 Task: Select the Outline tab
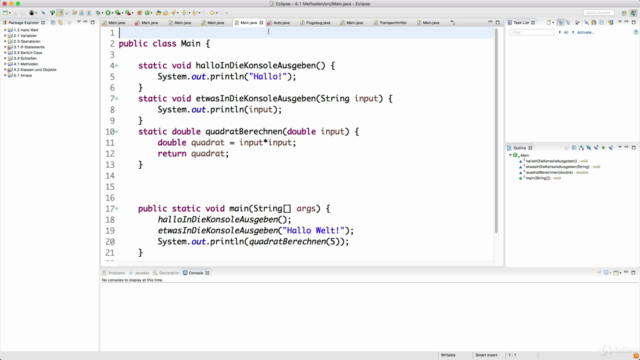pos(520,148)
